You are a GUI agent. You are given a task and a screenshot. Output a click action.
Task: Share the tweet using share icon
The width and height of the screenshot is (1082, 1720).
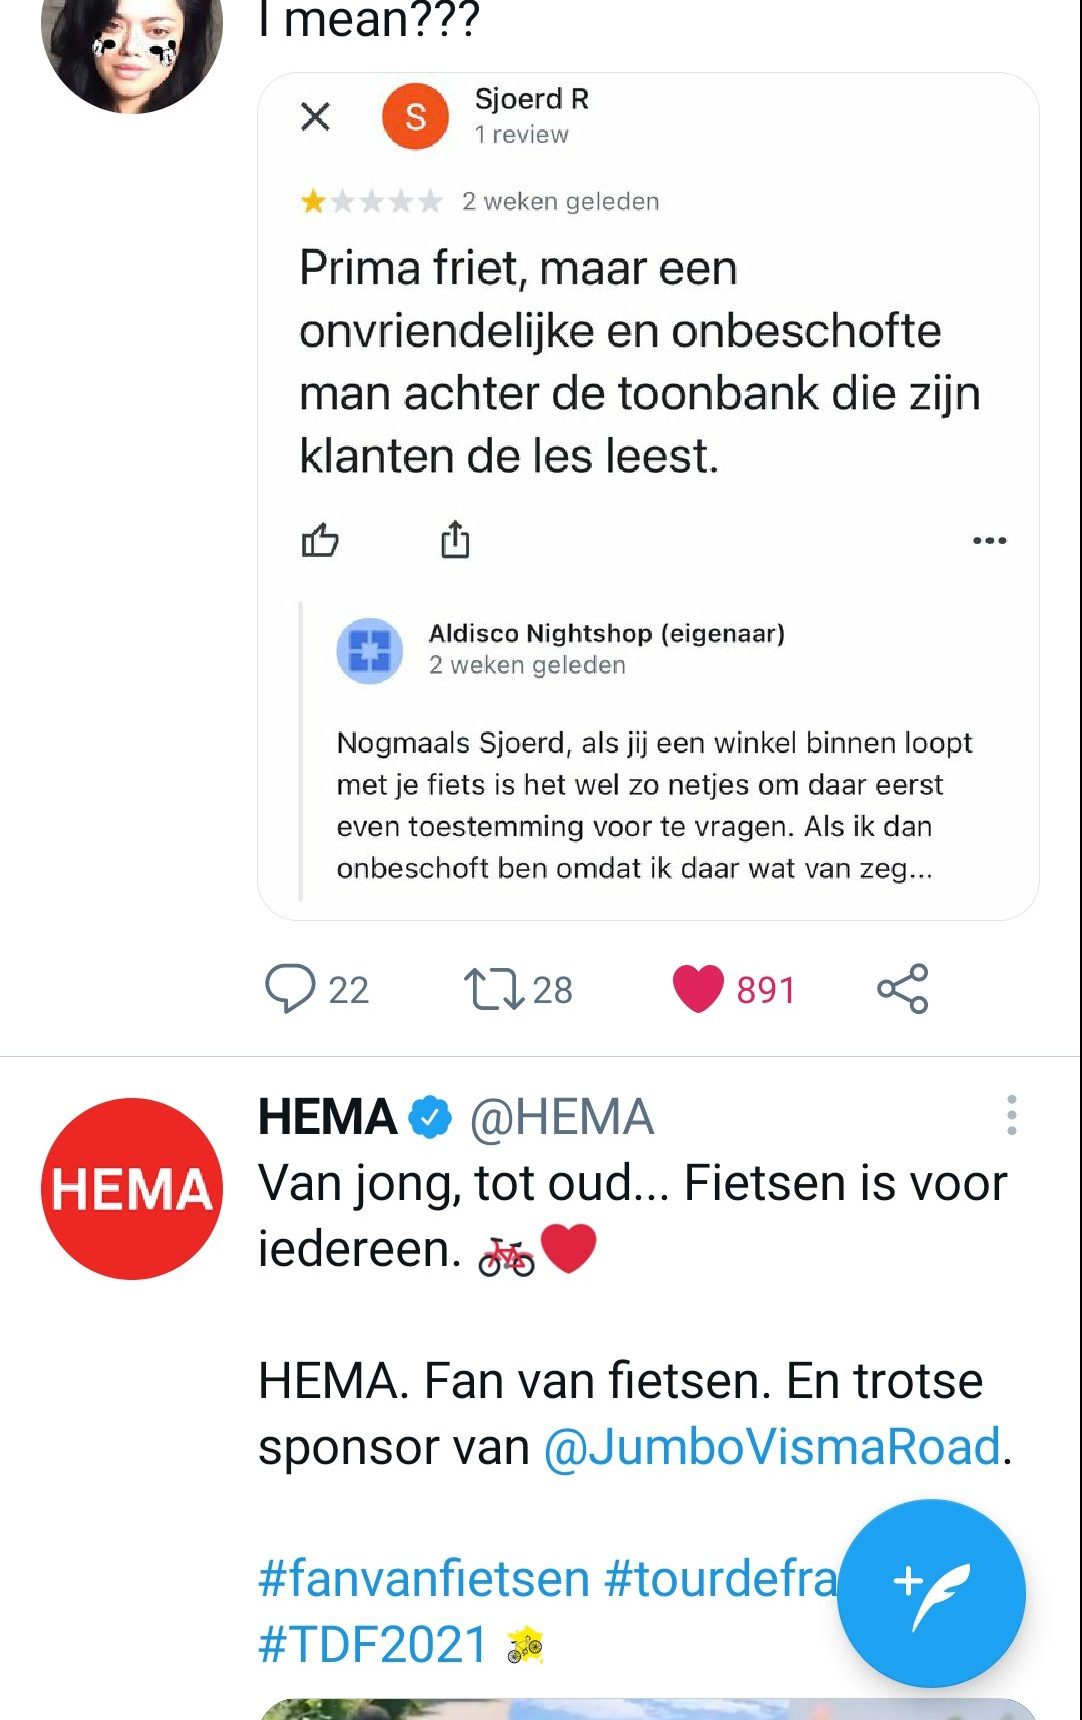pos(903,989)
